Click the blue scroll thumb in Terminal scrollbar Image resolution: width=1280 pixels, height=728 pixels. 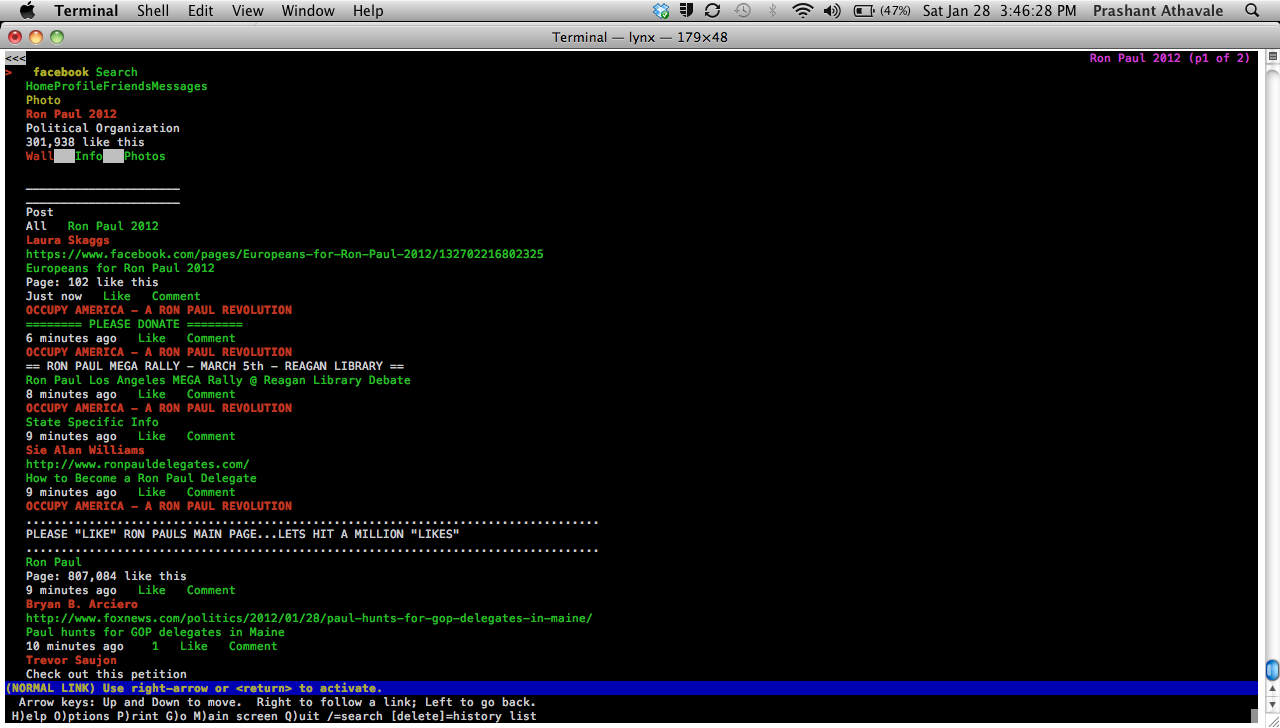[1272, 670]
